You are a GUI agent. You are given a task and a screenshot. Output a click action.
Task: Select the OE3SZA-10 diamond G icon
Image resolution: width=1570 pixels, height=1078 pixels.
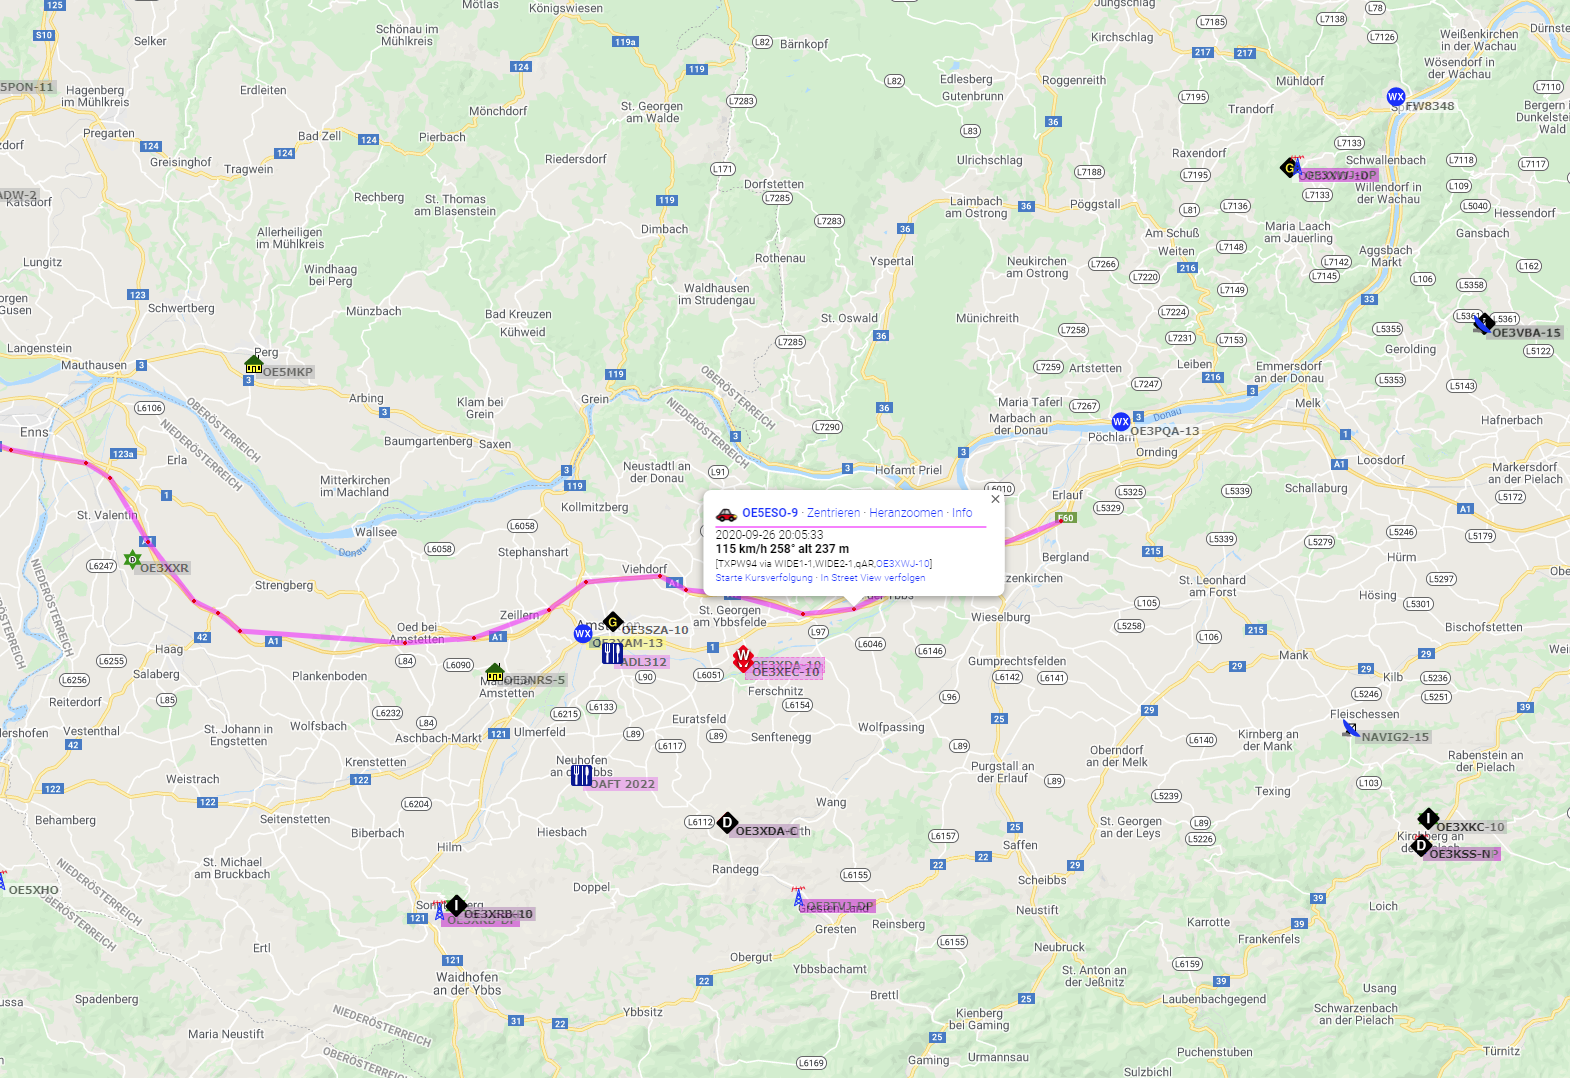(x=613, y=622)
